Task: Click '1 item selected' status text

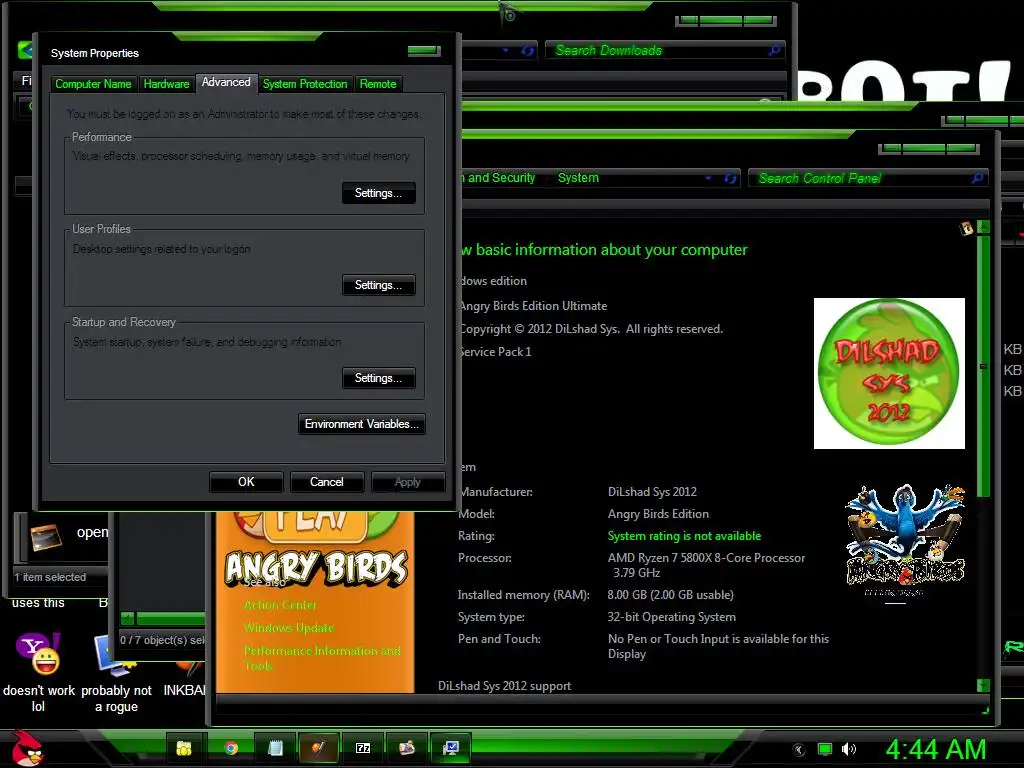Action: pyautogui.click(x=50, y=577)
